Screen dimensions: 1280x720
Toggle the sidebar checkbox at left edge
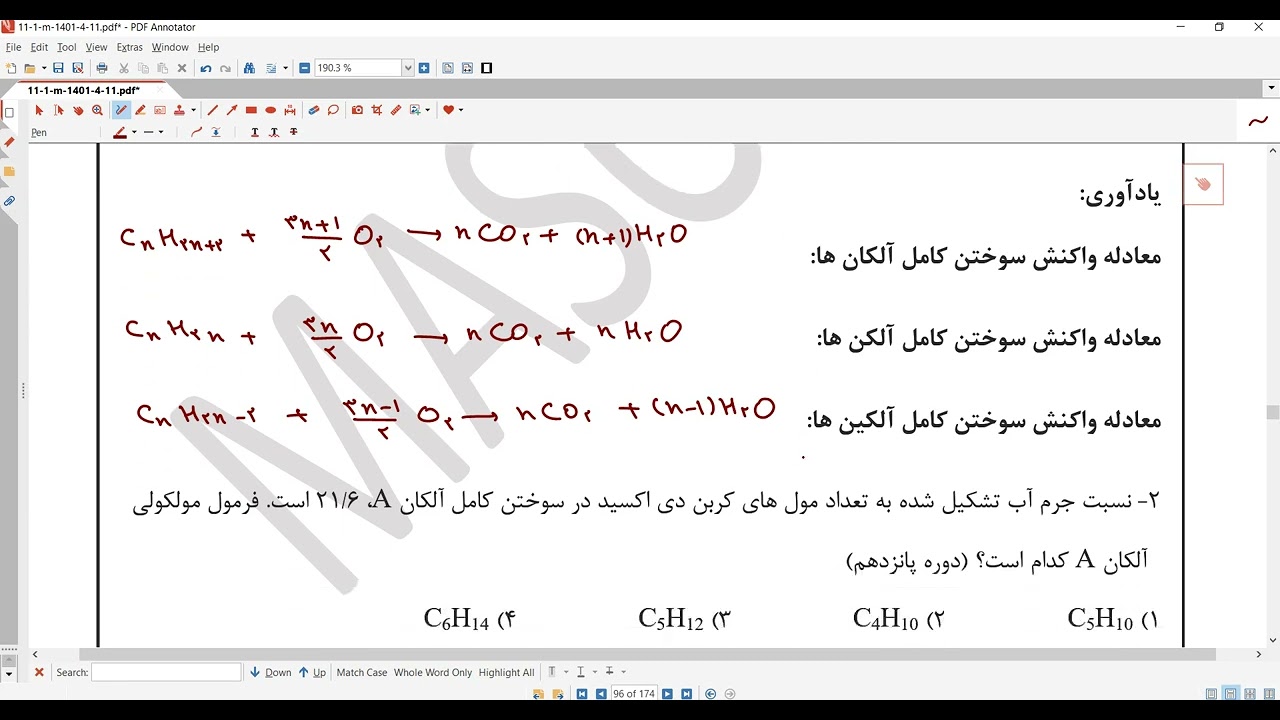point(9,112)
